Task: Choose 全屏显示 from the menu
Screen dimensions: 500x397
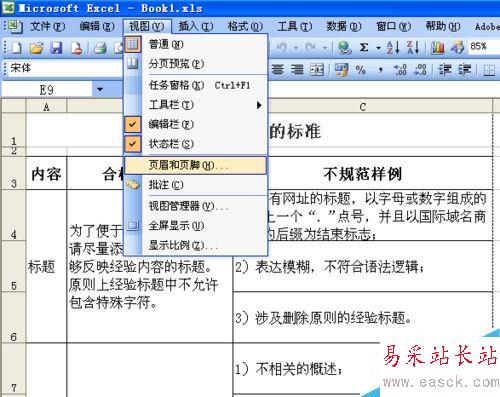Action: click(195, 226)
